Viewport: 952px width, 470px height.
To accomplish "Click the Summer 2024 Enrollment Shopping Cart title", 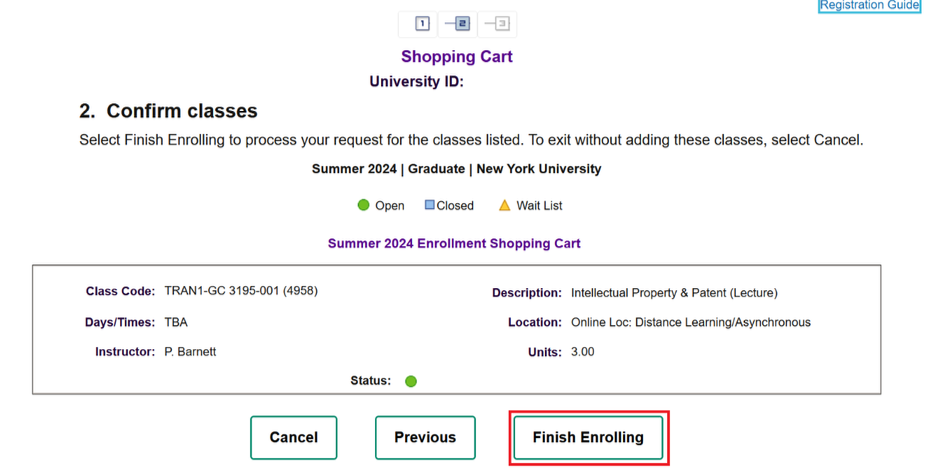I will pyautogui.click(x=454, y=244).
